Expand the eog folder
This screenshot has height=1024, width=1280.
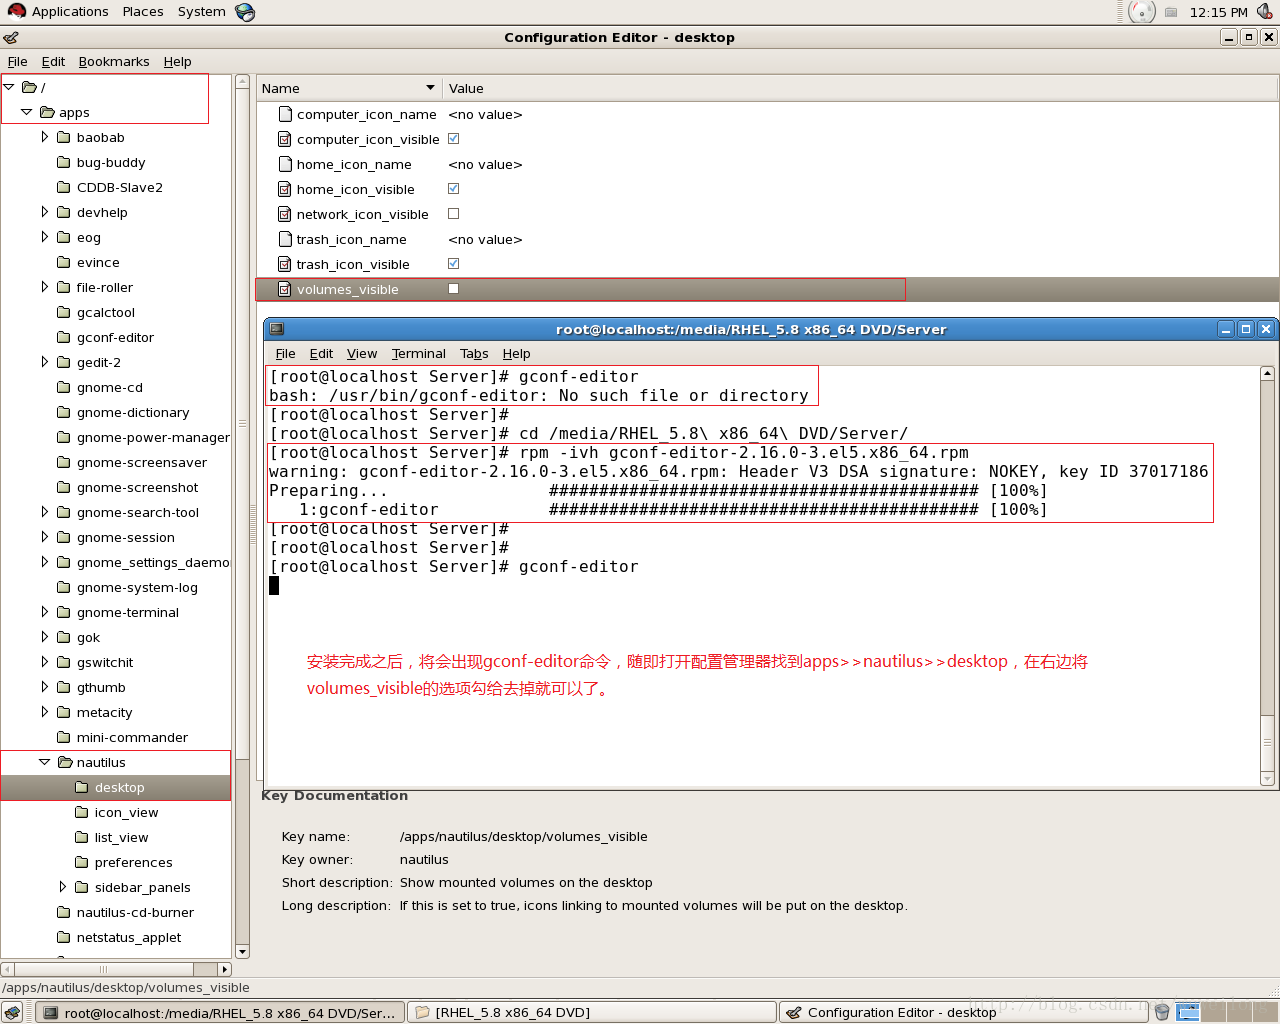point(45,237)
